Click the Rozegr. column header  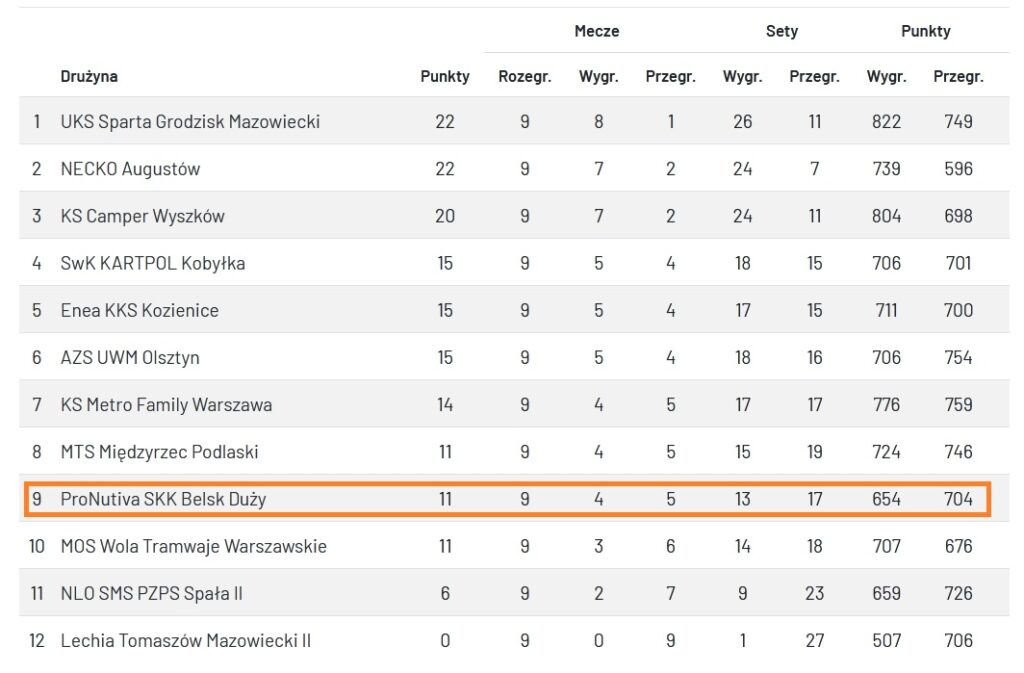(x=525, y=76)
